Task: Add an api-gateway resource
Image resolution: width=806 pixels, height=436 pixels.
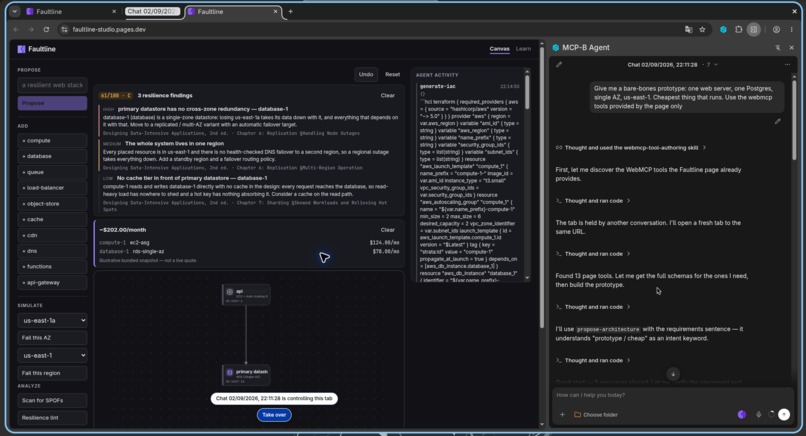Action: [x=52, y=282]
